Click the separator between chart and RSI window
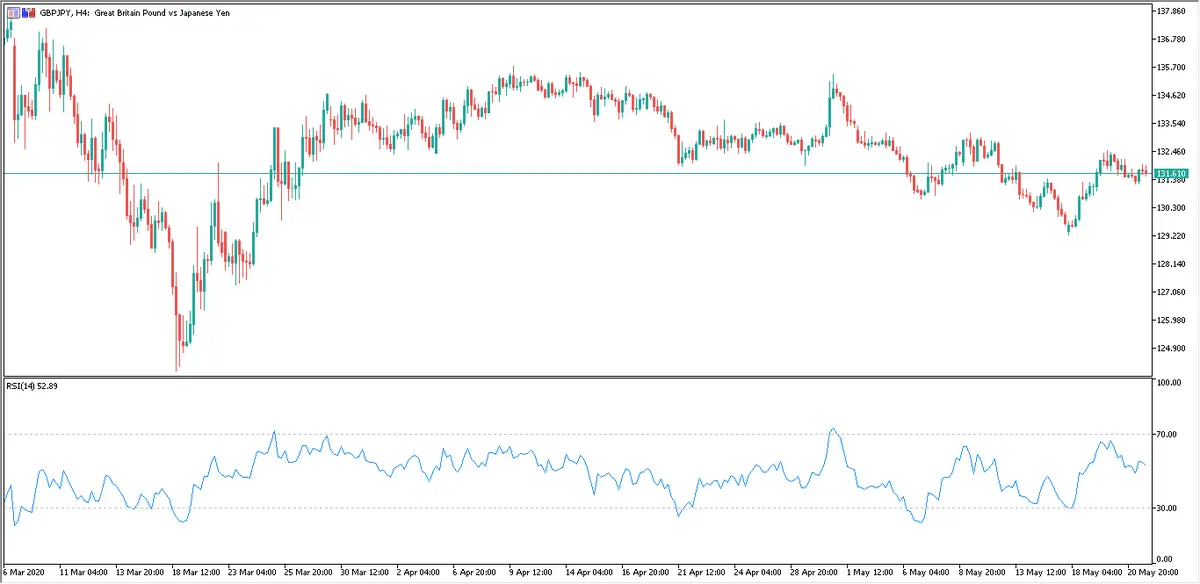This screenshot has height=584, width=1200. pyautogui.click(x=600, y=377)
